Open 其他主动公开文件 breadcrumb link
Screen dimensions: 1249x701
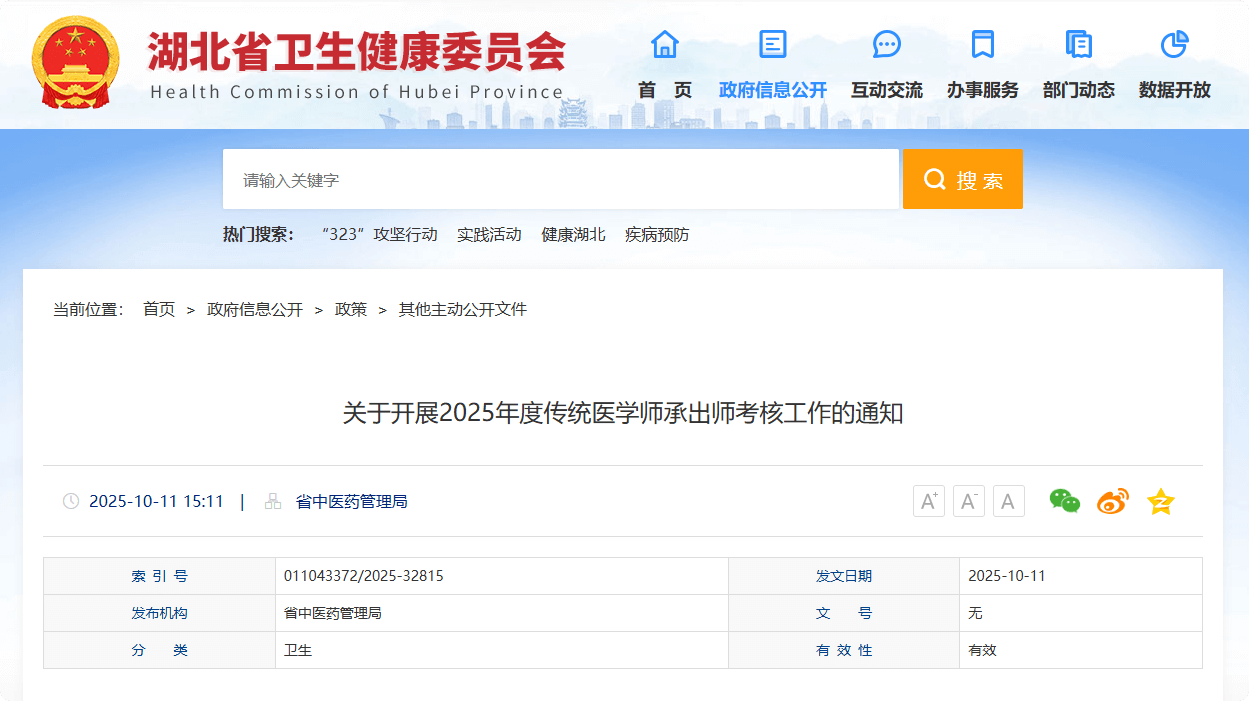point(462,310)
